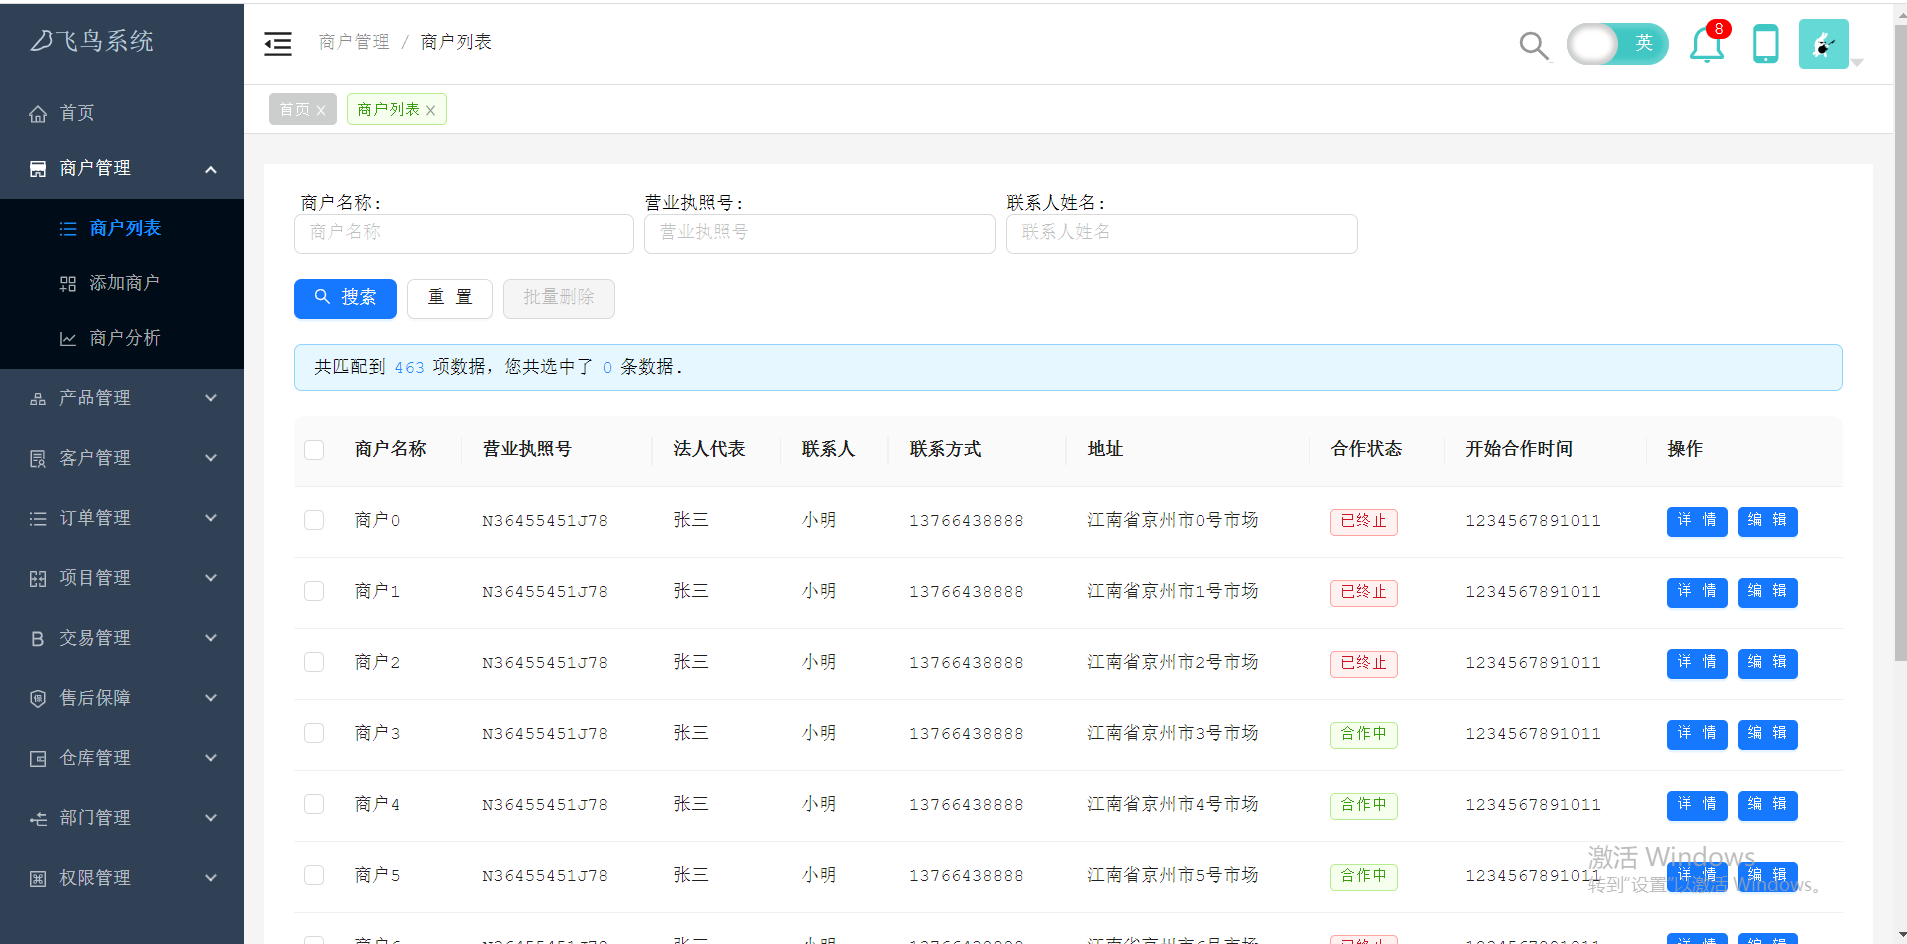Click the 飞鸟系统 logo
The width and height of the screenshot is (1907, 944).
[92, 41]
